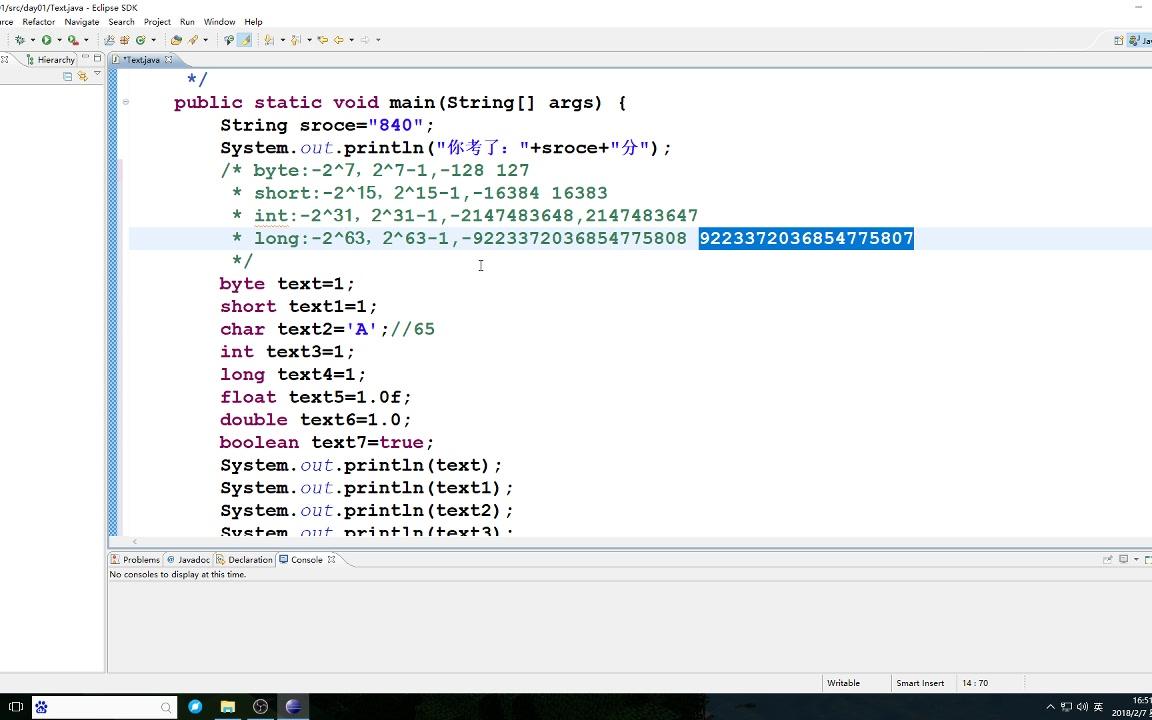
Task: Click the Open Type toolbar icon
Action: (176, 40)
